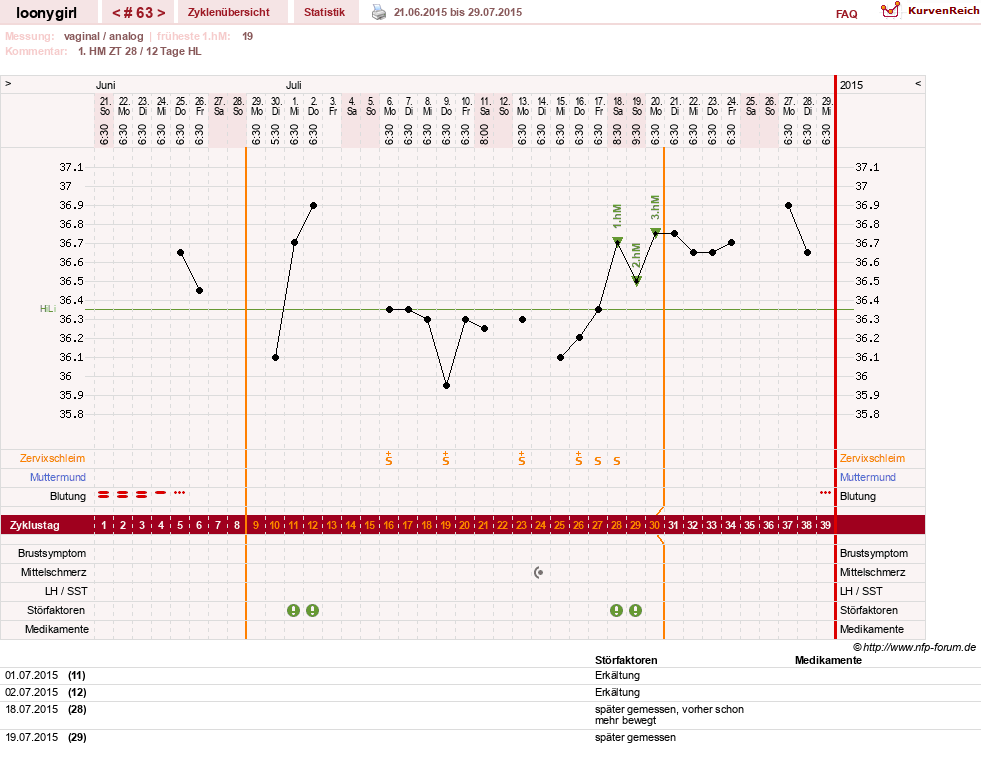Click the Störfaktoren warning icon on cycle day 12
Screen dimensions: 981x773
(x=312, y=610)
